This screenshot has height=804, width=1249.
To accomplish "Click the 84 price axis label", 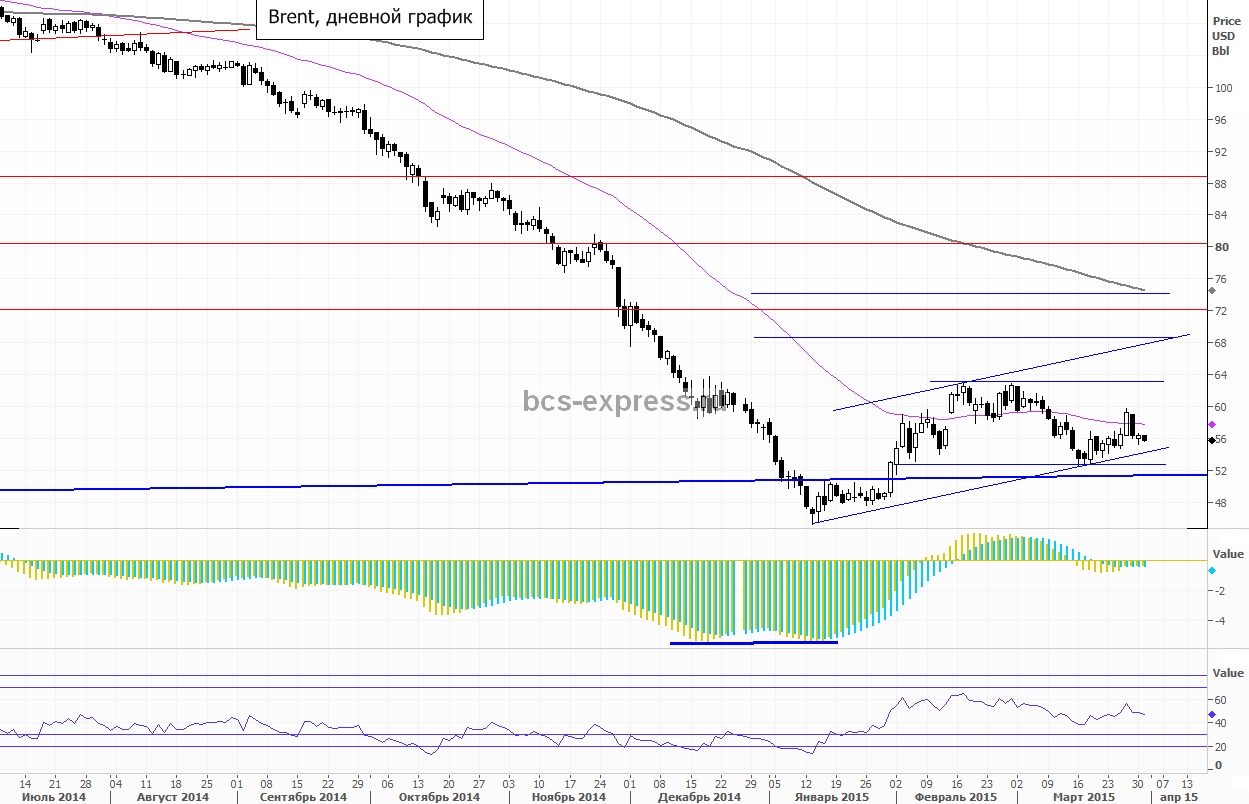I will 1220,215.
